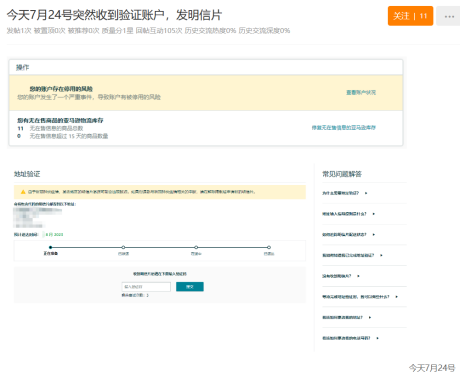Open the 修复无在售信息的亚马逊库存 link

344,127
